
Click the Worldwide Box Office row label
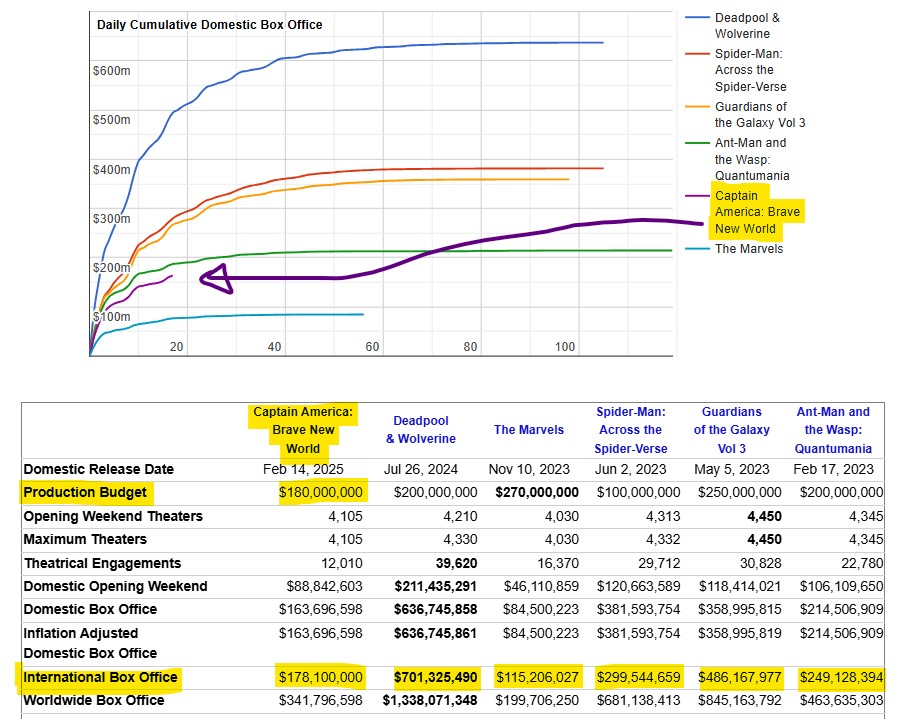94,701
